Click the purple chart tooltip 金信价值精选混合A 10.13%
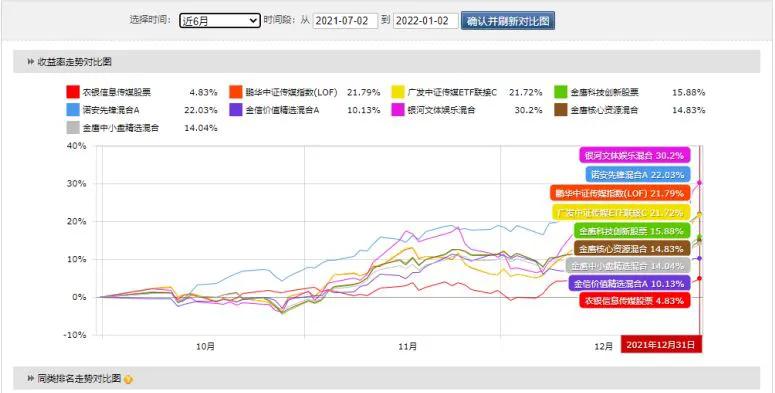The height and width of the screenshot is (393, 775). point(629,283)
